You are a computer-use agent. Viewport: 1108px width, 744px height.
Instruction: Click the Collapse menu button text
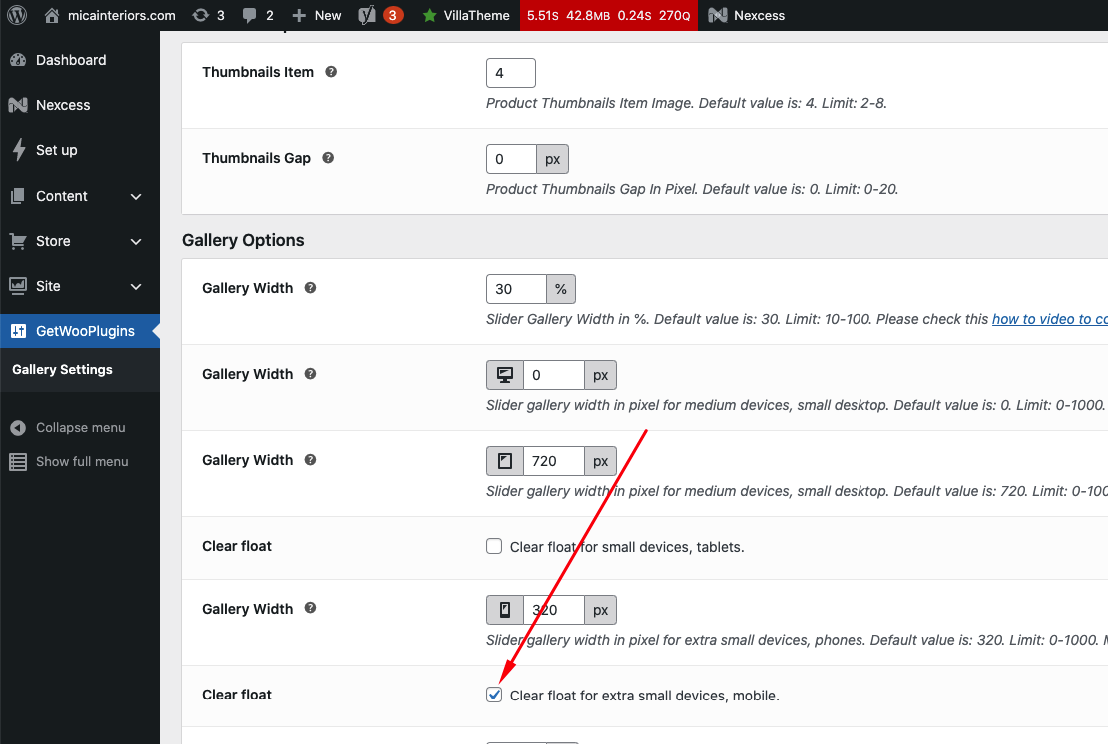click(x=81, y=427)
